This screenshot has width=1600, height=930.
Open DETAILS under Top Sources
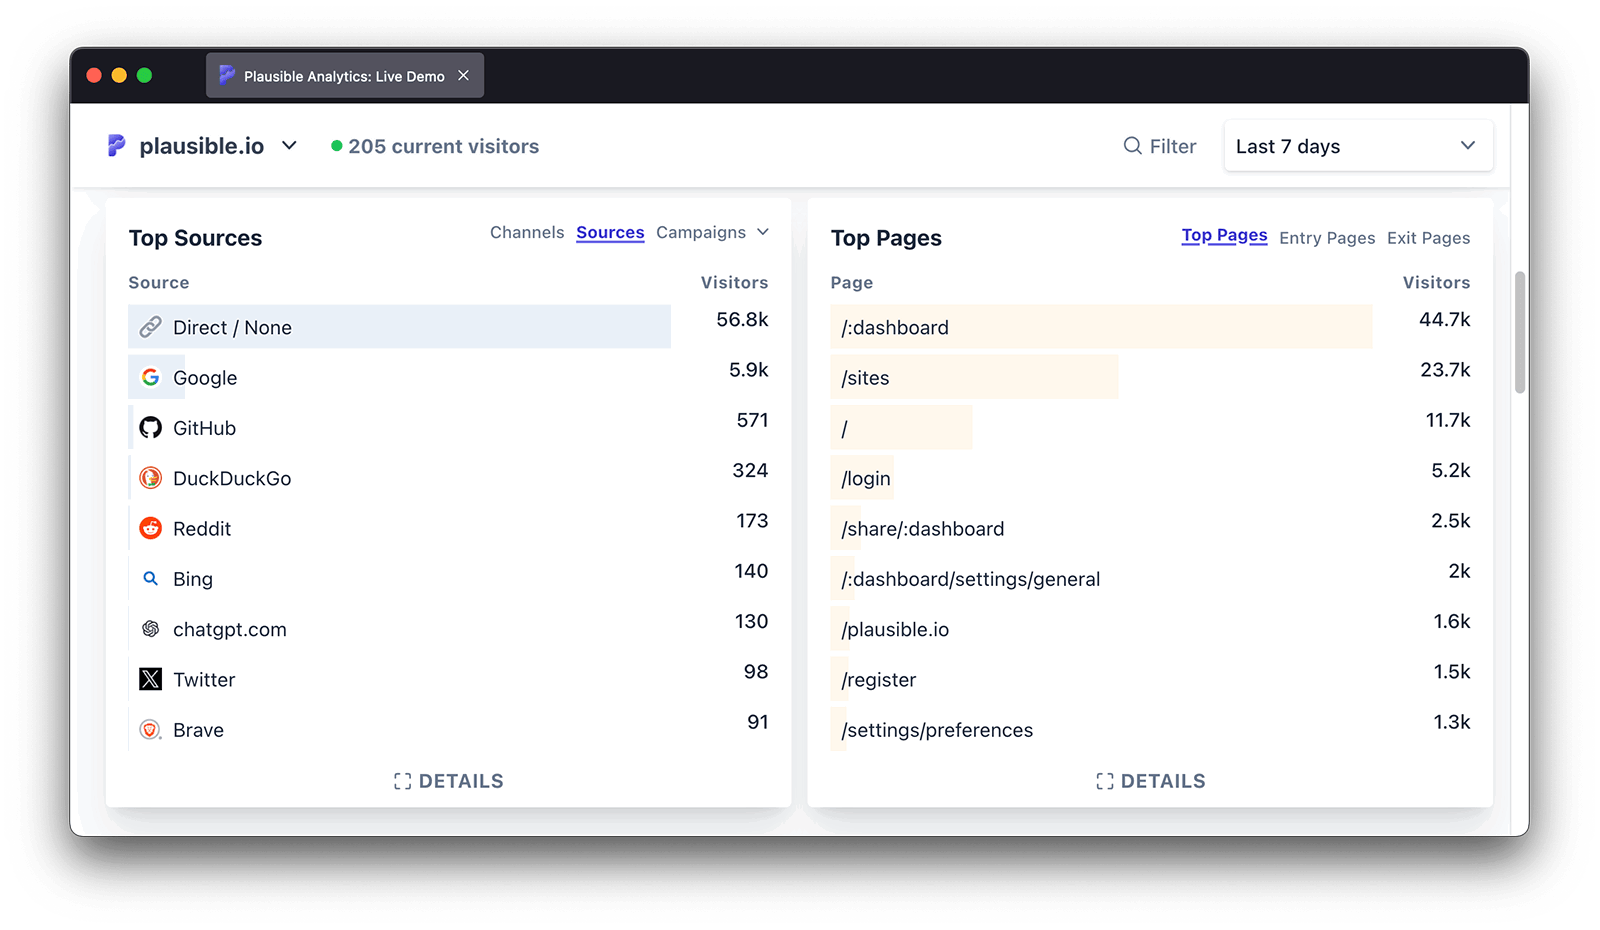(x=449, y=781)
